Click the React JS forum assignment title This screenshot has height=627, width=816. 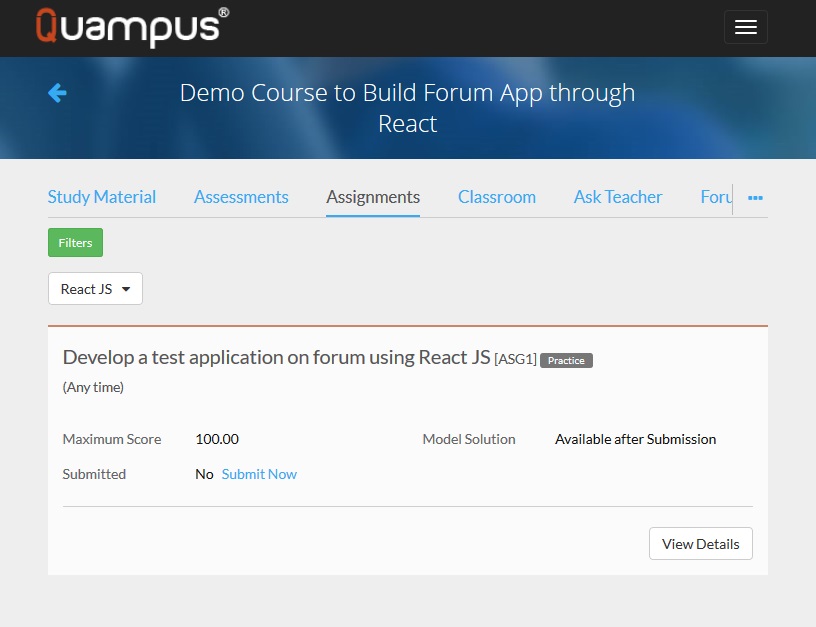pyautogui.click(x=276, y=358)
